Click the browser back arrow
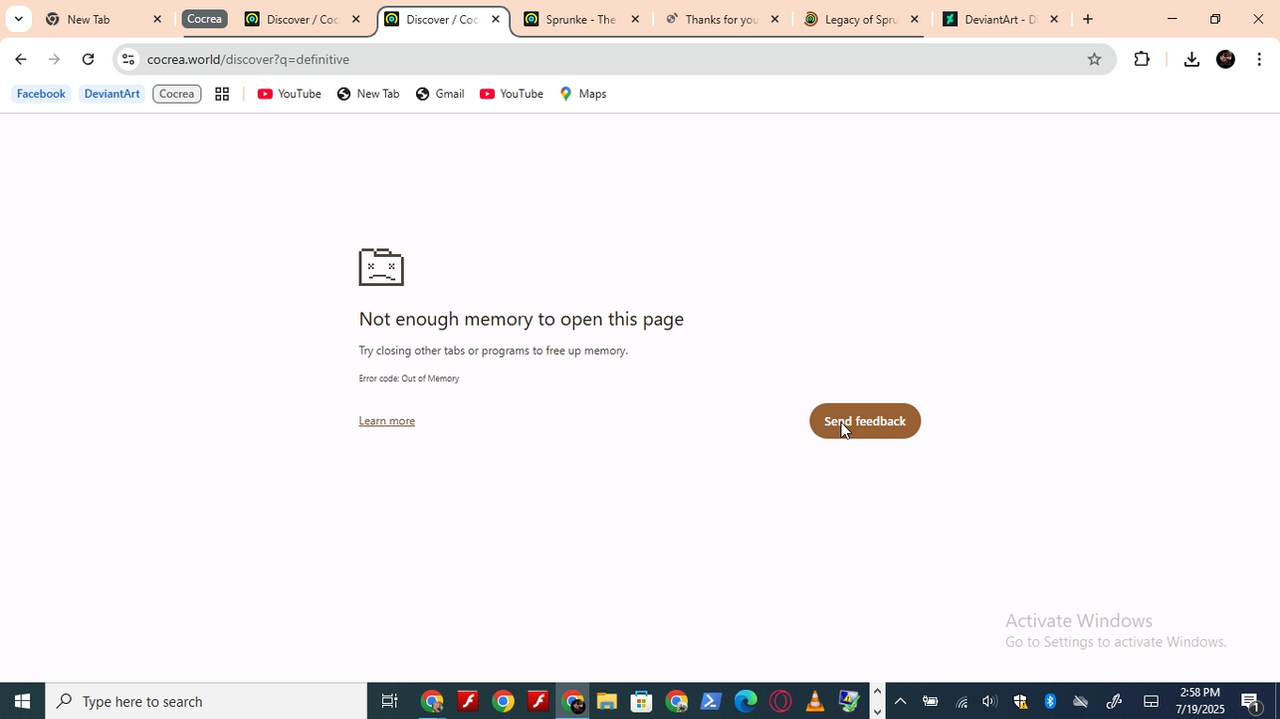The width and height of the screenshot is (1280, 719). coord(20,59)
